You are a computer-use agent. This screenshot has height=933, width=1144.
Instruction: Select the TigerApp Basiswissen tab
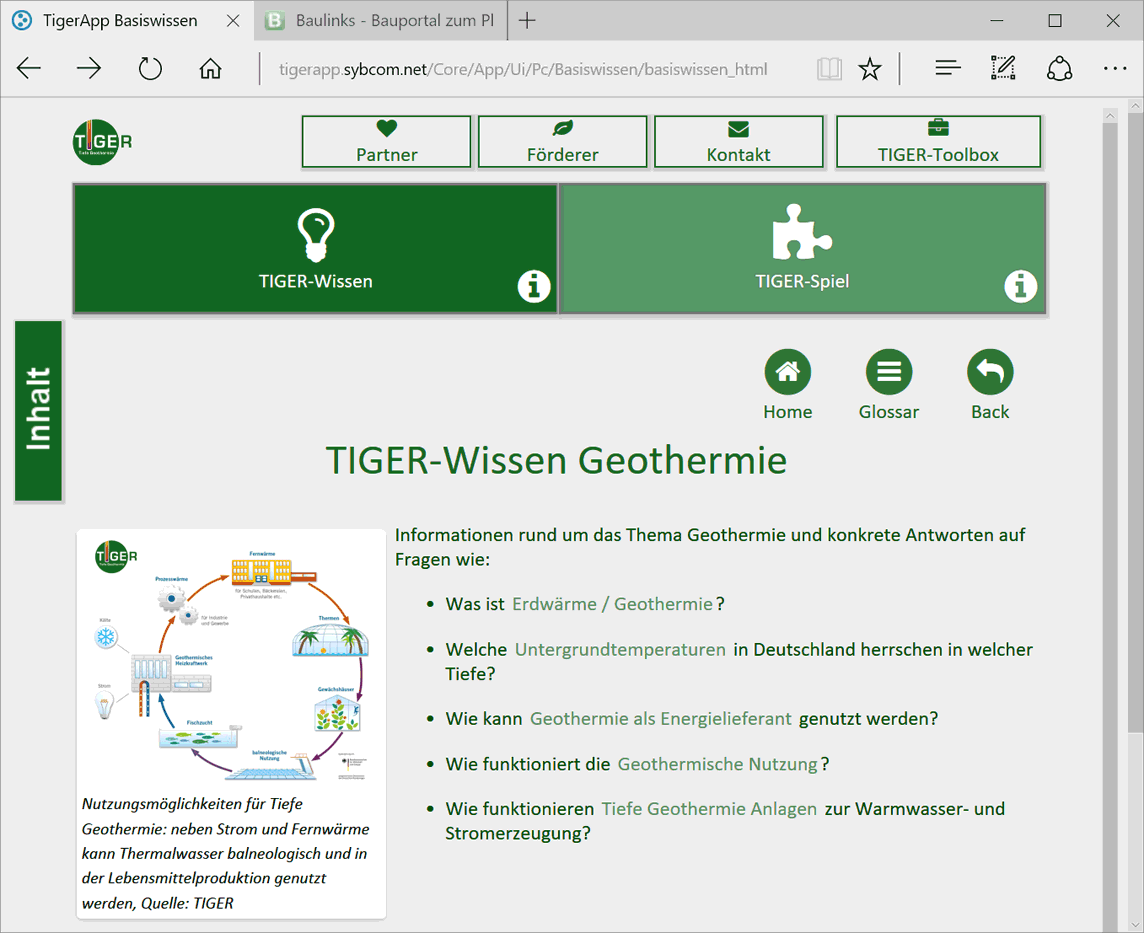coord(120,20)
